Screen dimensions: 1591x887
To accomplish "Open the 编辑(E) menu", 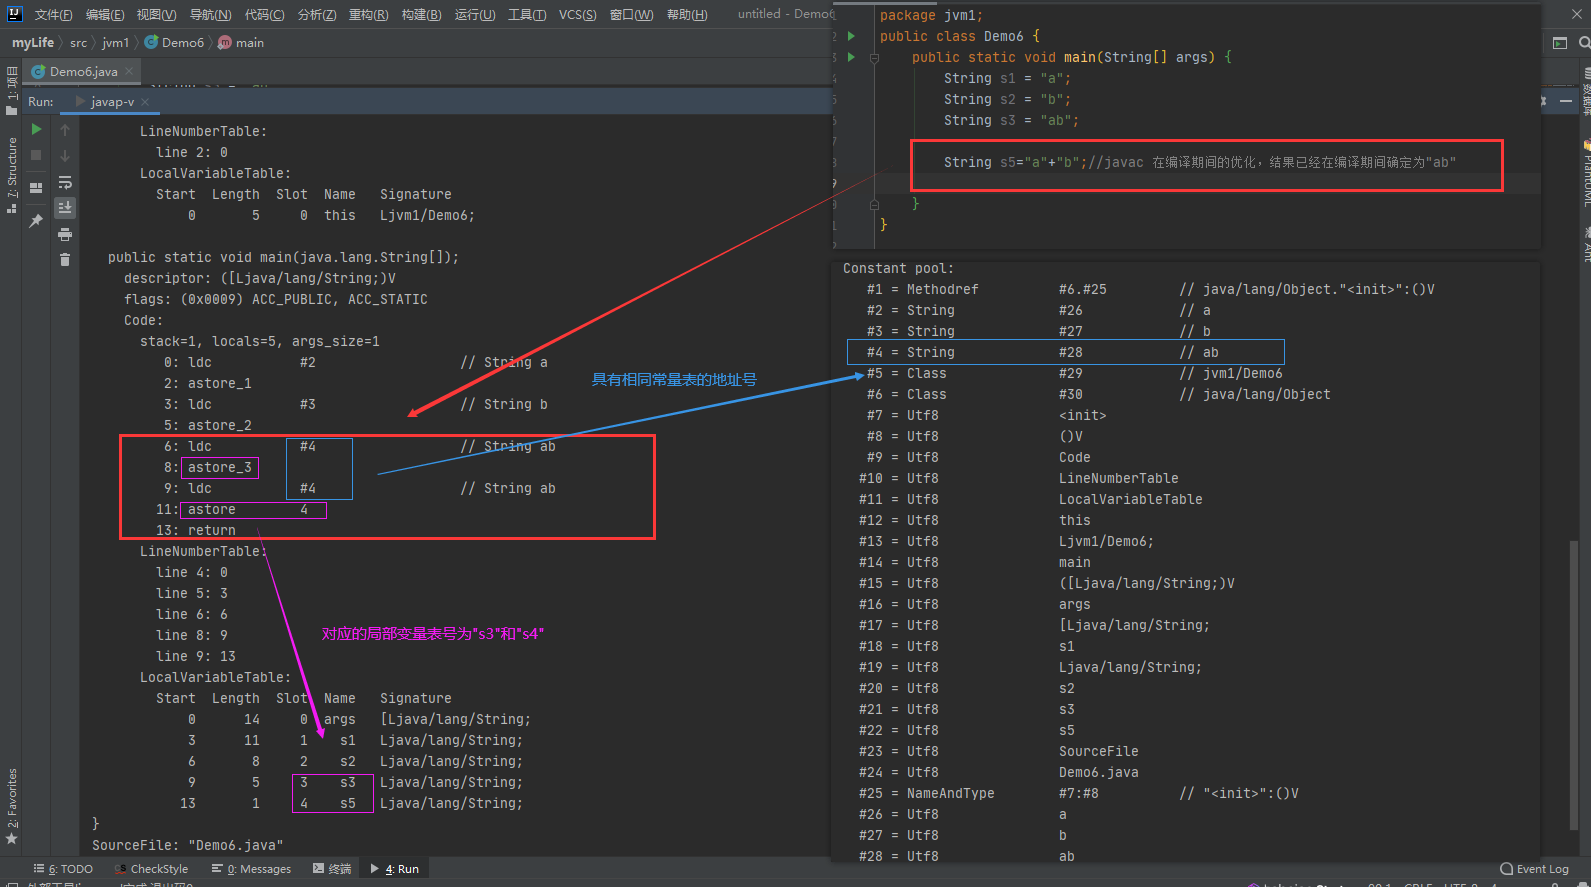I will 105,14.
